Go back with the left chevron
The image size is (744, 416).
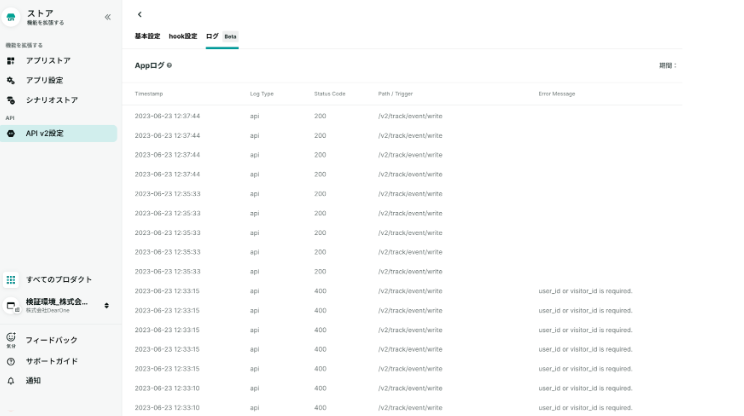[x=140, y=14]
